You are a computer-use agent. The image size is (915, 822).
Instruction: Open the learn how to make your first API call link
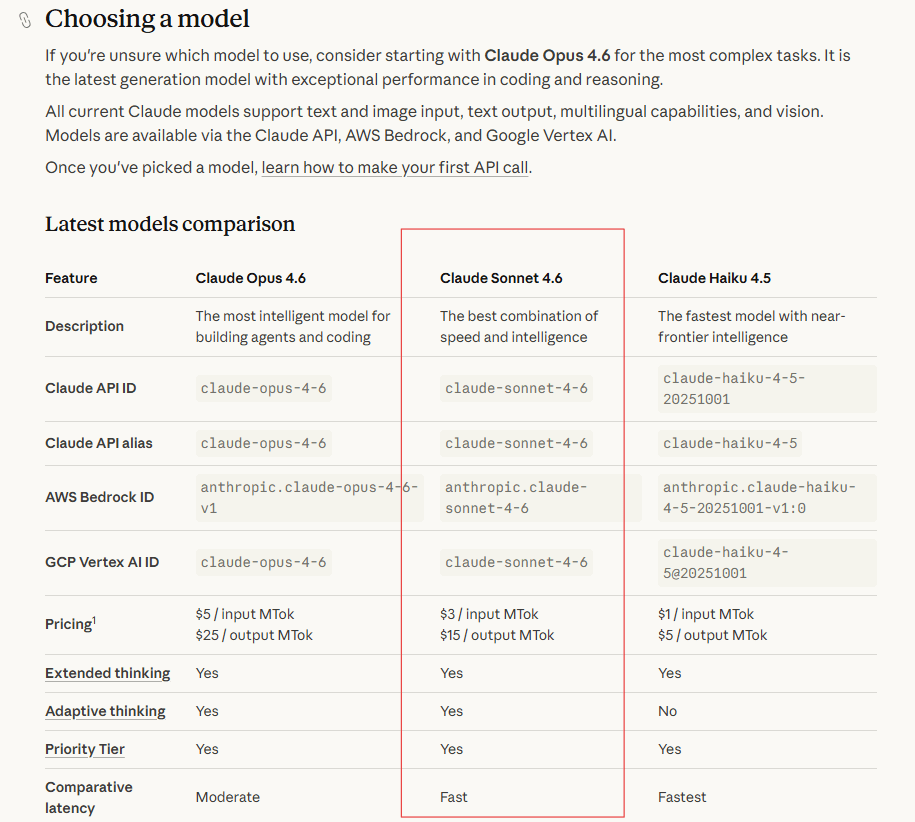coord(394,167)
